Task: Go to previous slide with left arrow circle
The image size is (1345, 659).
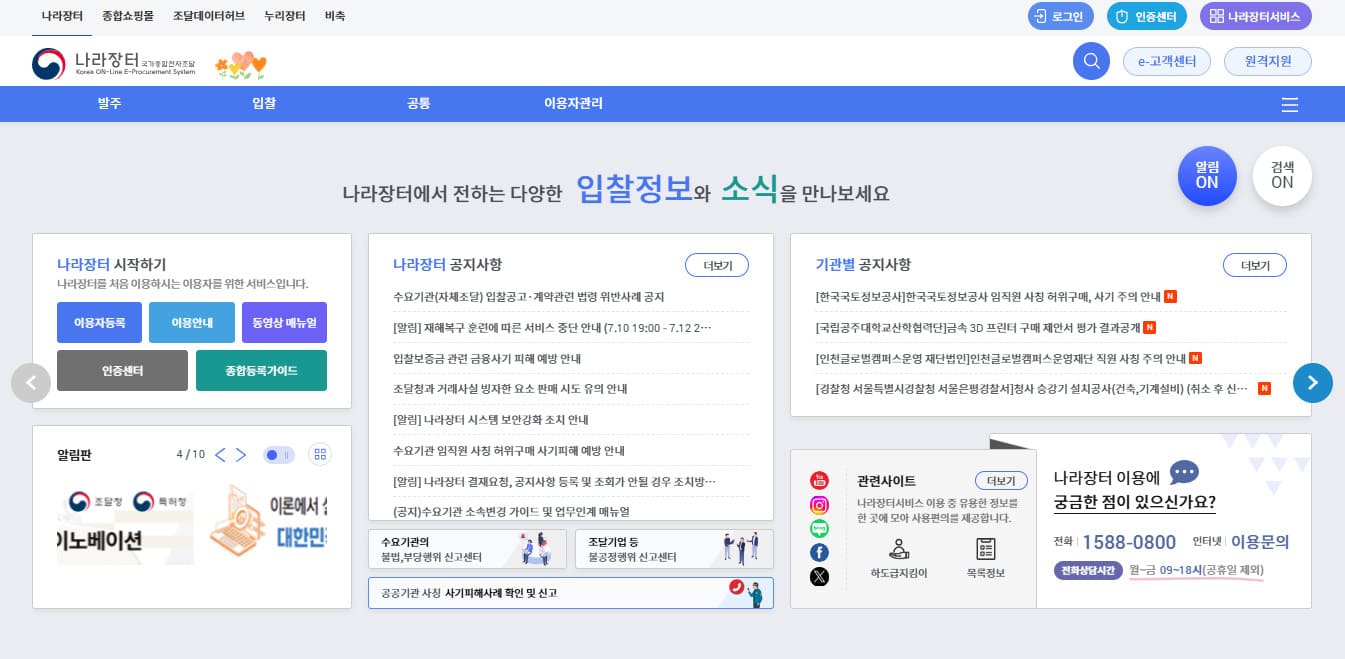Action: (x=31, y=382)
